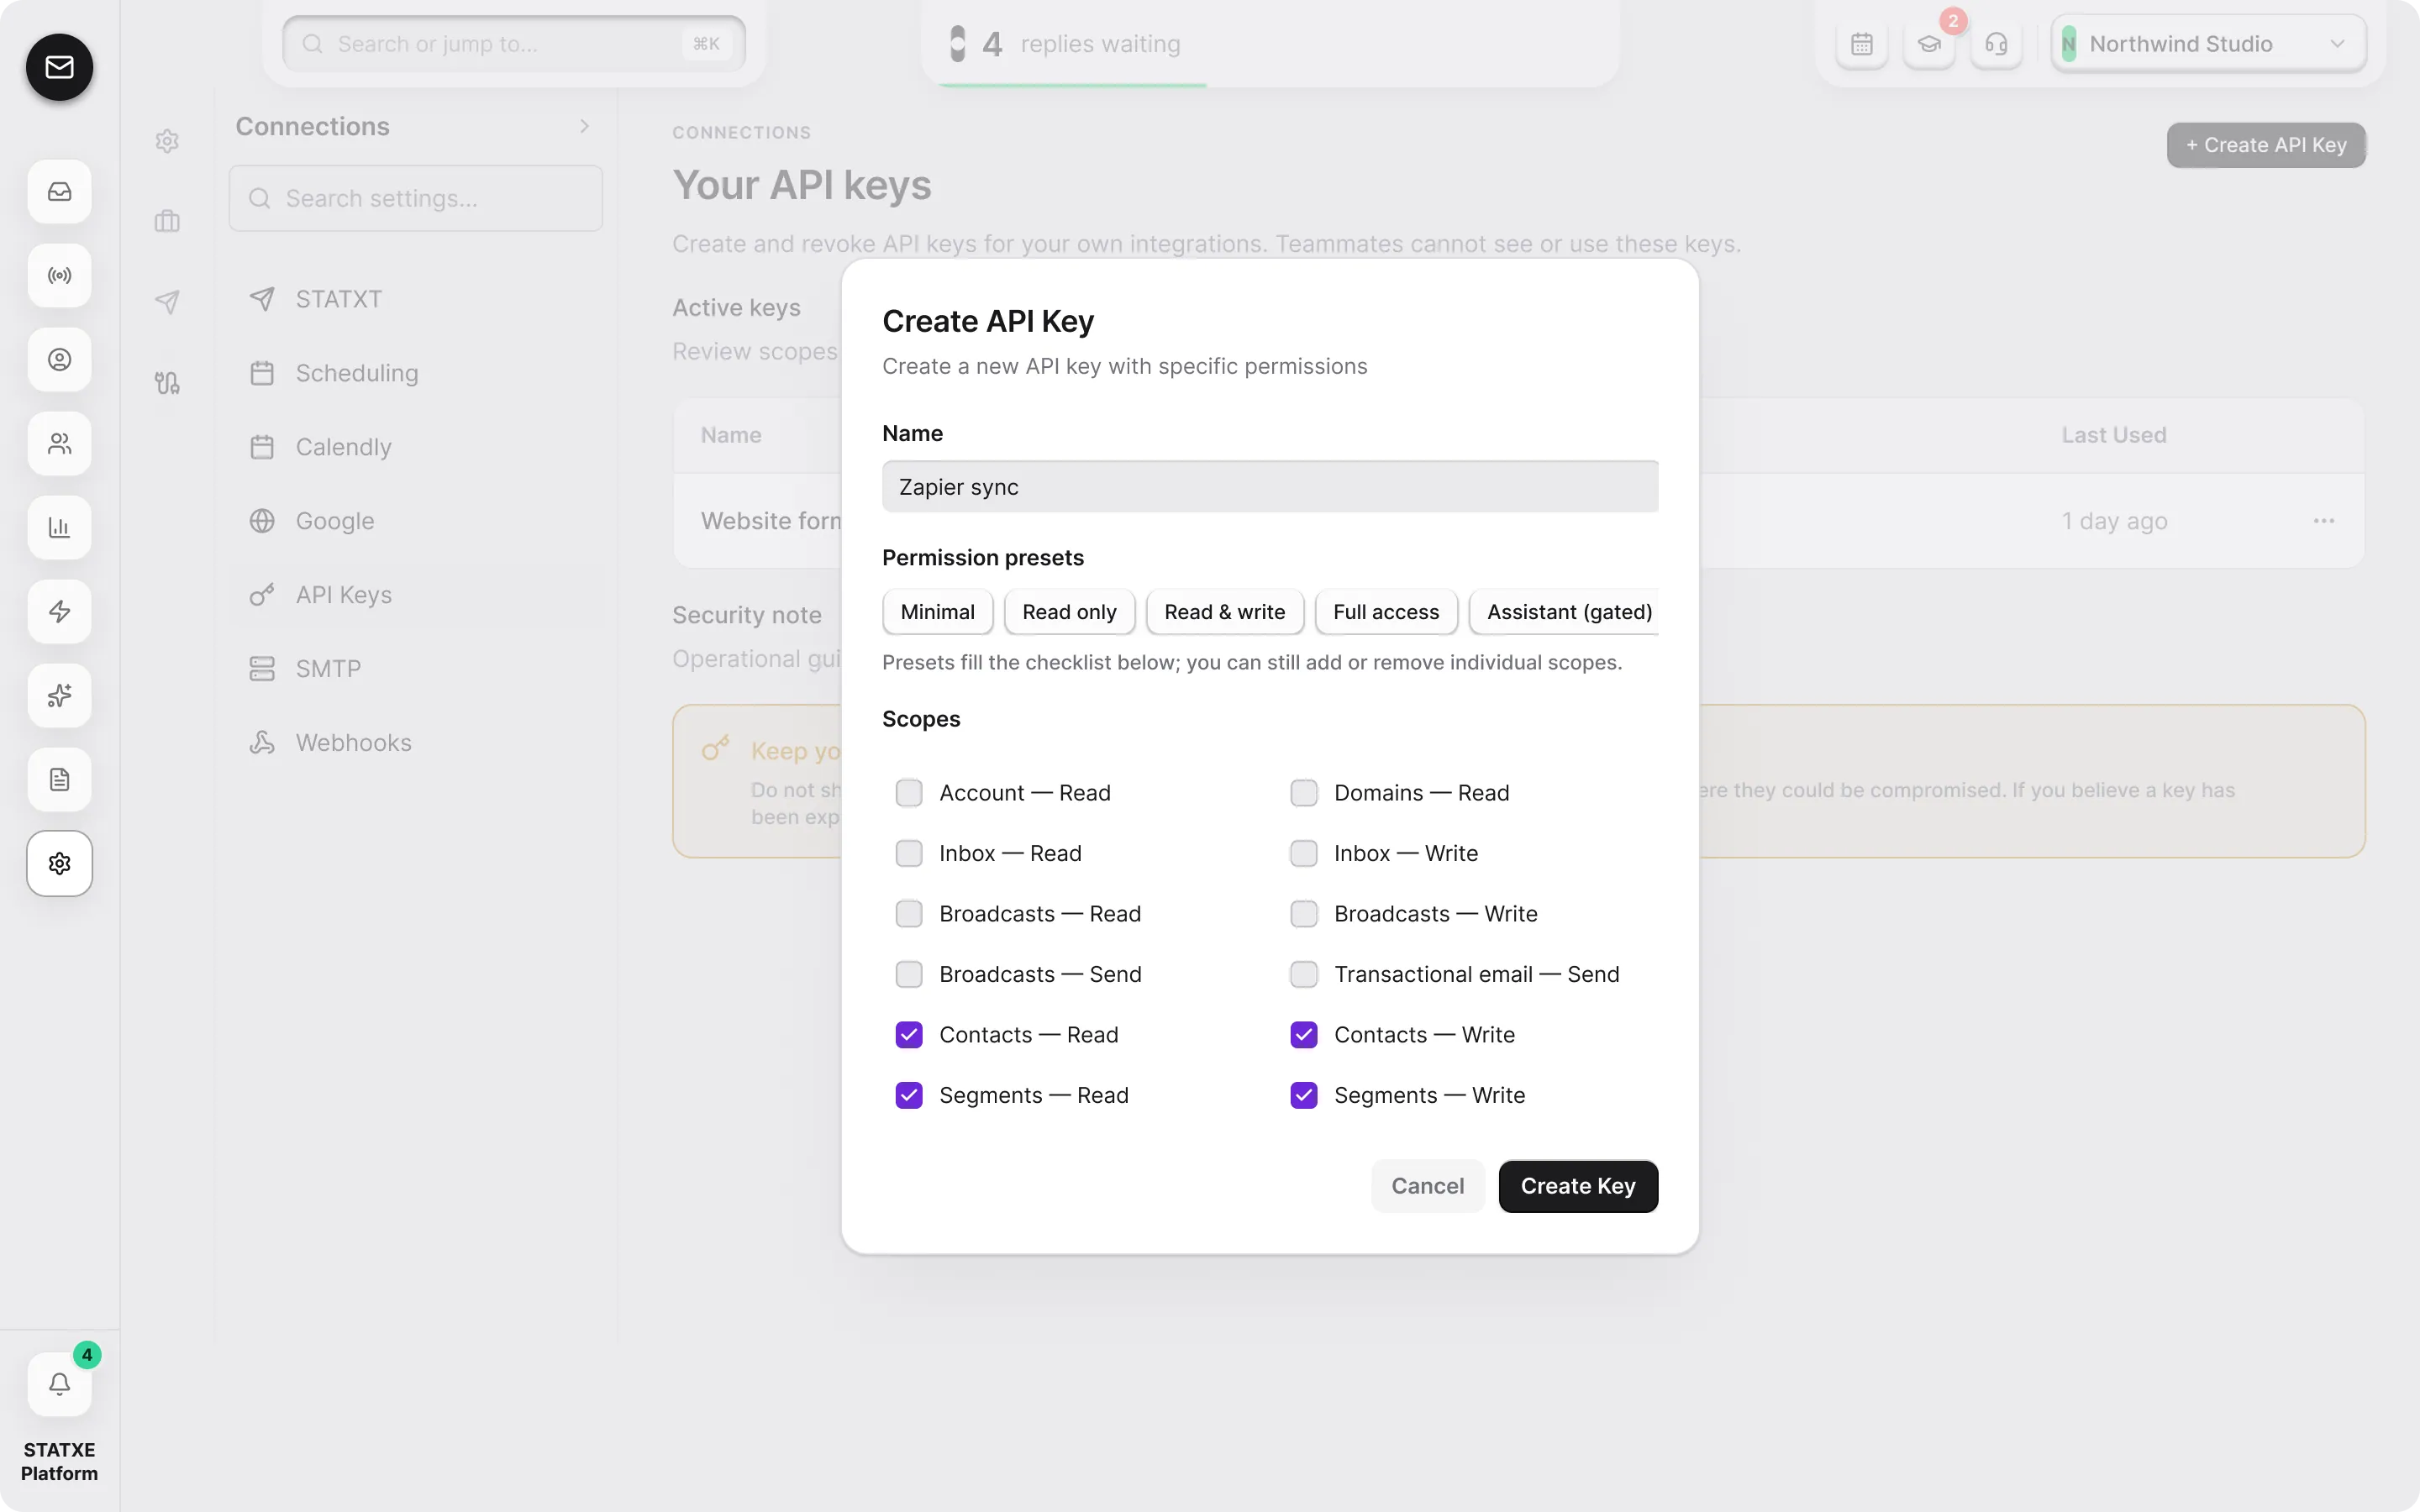Image resolution: width=2420 pixels, height=1512 pixels.
Task: Open the 4 replies waiting indicator
Action: click(1067, 44)
